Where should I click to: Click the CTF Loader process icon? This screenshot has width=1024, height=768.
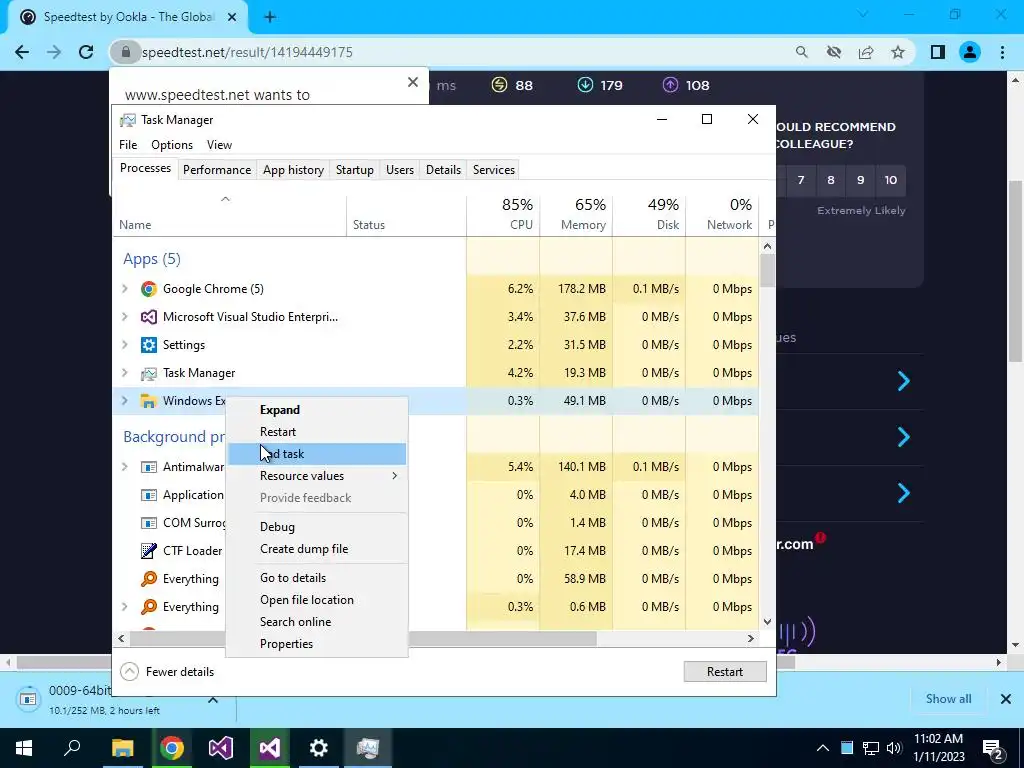(149, 551)
